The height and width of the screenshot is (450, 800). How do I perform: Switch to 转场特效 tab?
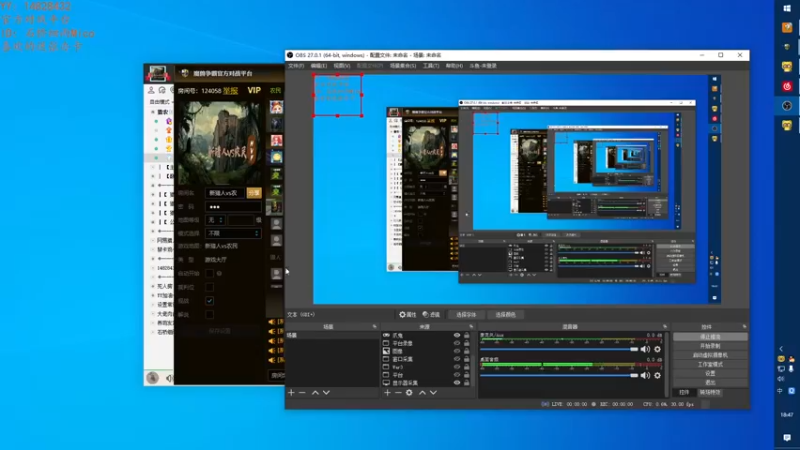pos(710,392)
